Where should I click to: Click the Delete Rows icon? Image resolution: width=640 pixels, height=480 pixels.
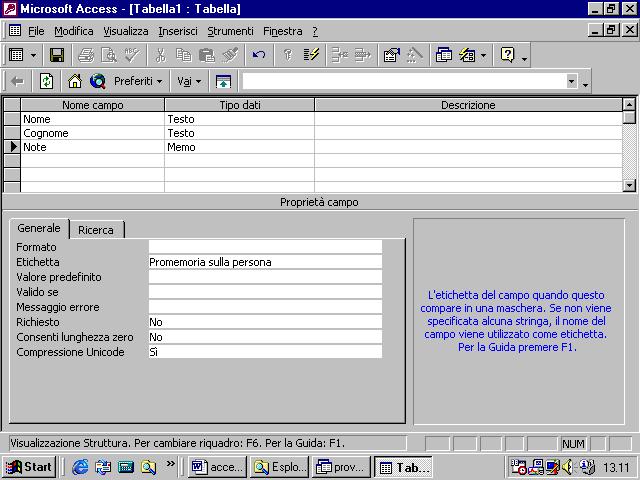coord(362,55)
